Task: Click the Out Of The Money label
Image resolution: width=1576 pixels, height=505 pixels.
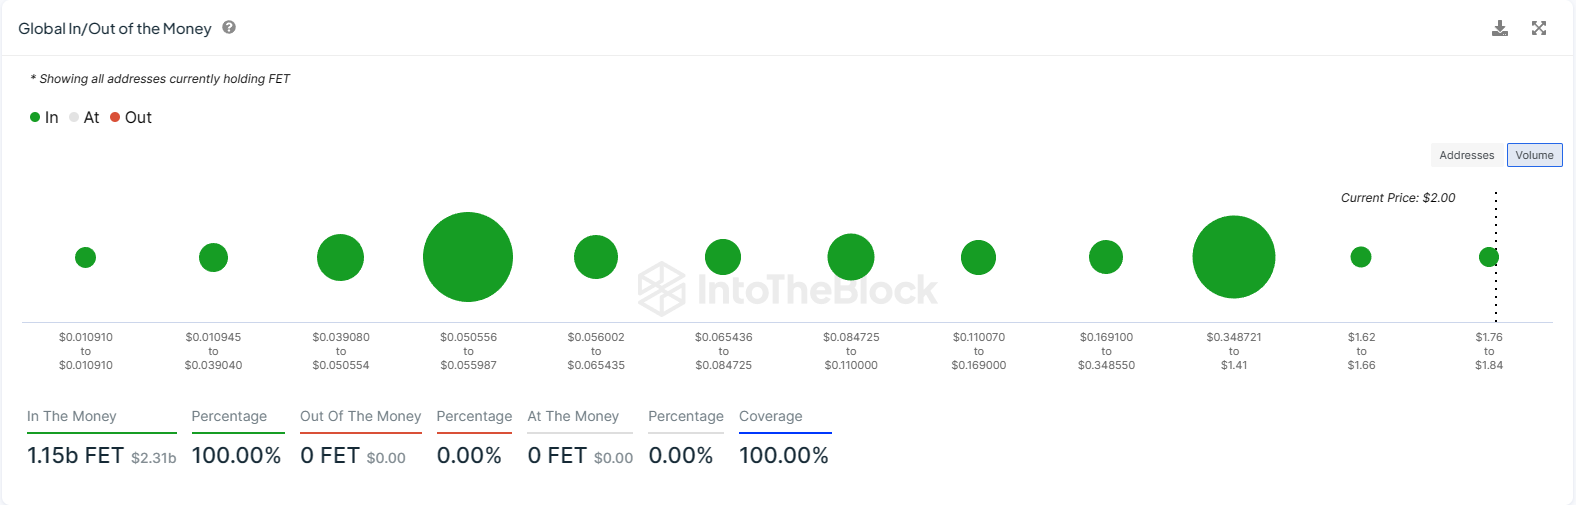Action: (360, 416)
